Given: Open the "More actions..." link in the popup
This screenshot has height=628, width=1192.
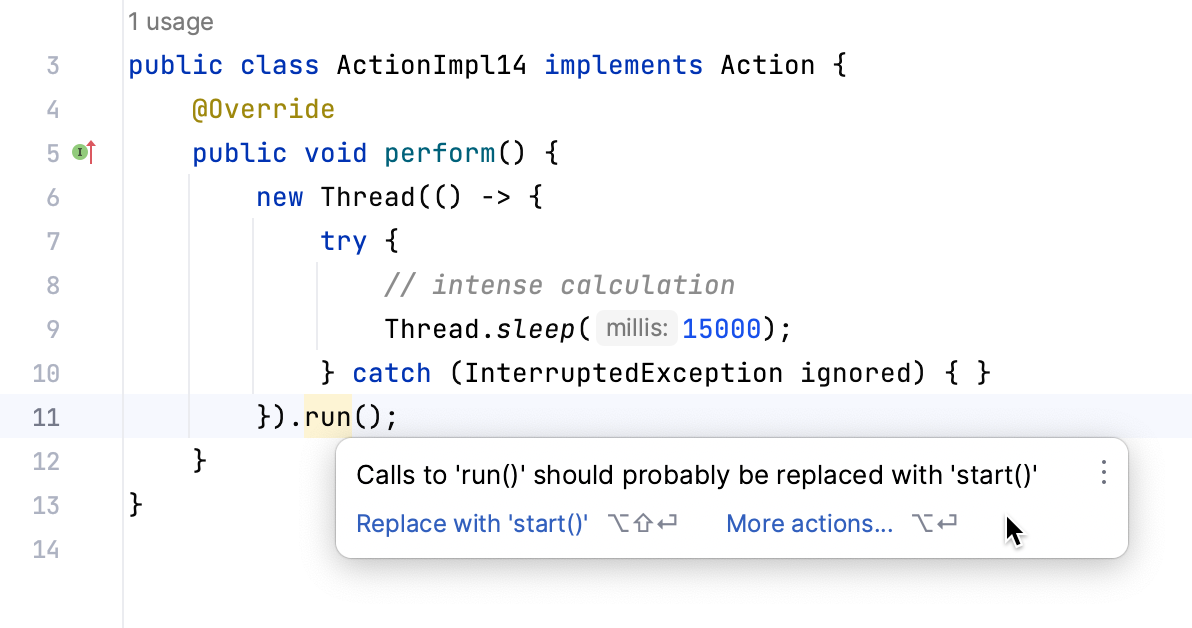Looking at the screenshot, I should 809,523.
